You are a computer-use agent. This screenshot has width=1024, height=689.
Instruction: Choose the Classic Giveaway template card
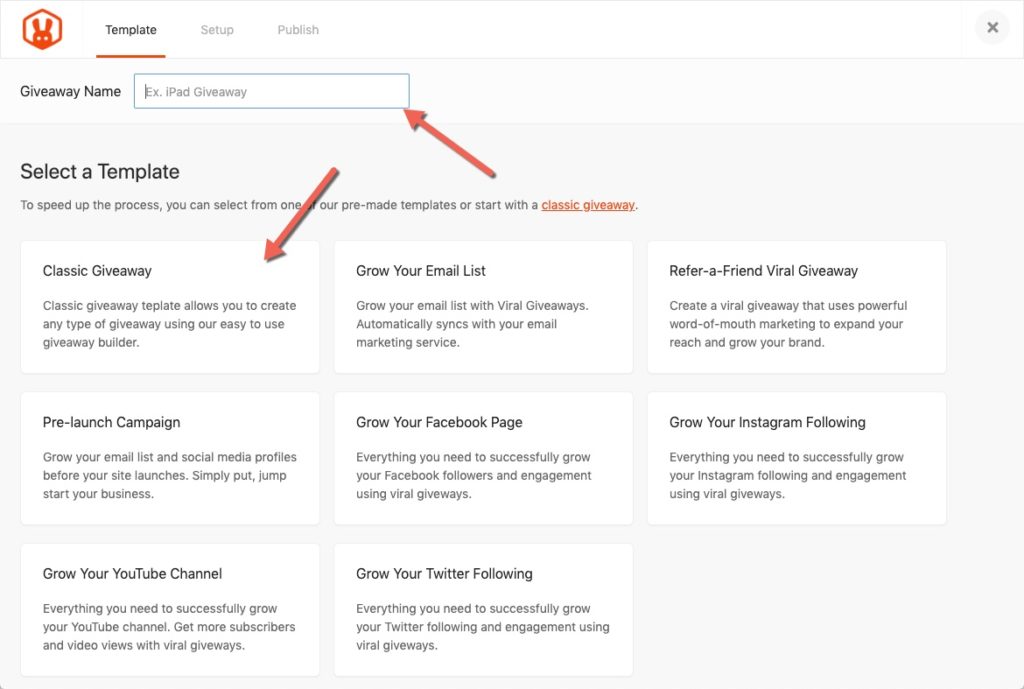pyautogui.click(x=170, y=307)
